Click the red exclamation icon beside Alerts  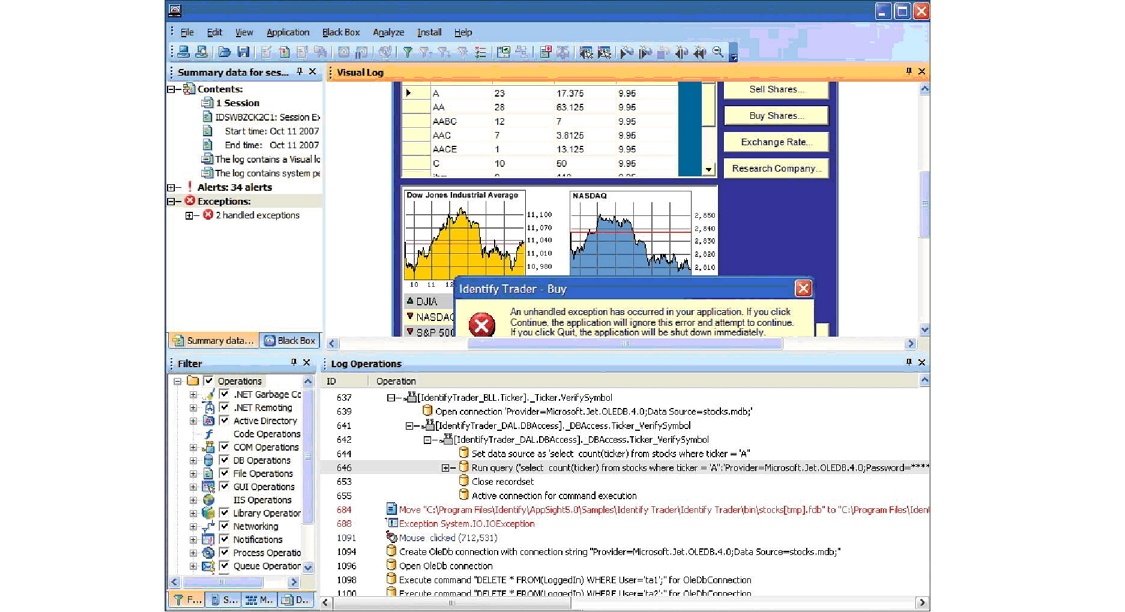pos(189,187)
